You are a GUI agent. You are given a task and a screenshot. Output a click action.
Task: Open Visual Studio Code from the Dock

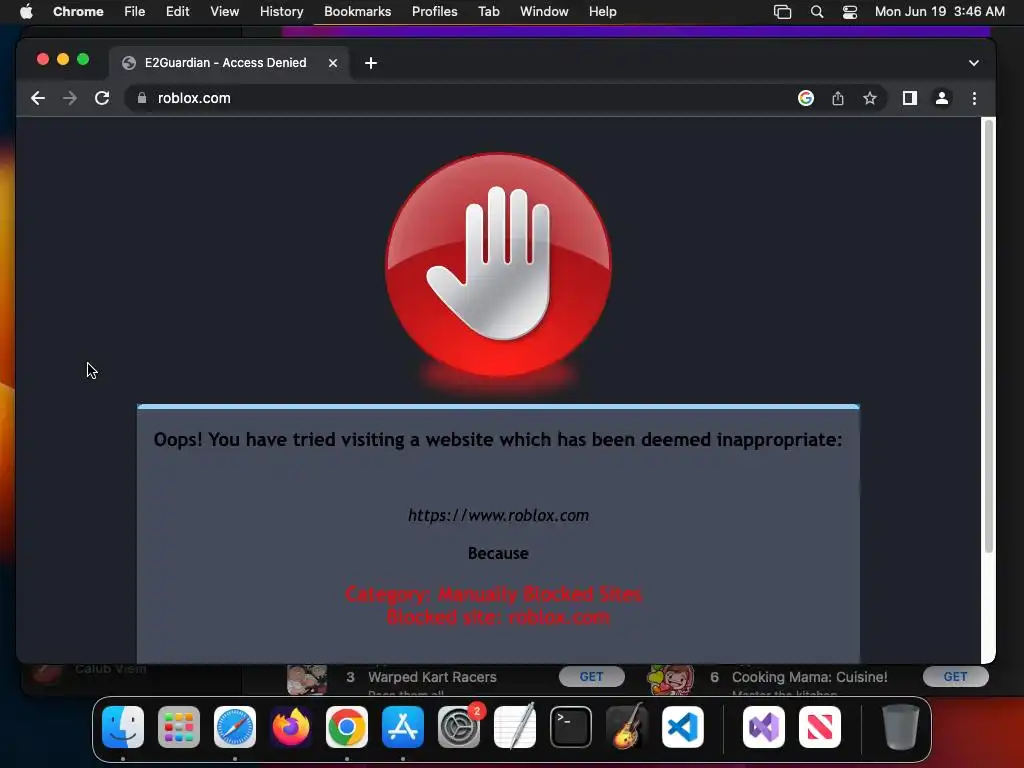(x=683, y=727)
